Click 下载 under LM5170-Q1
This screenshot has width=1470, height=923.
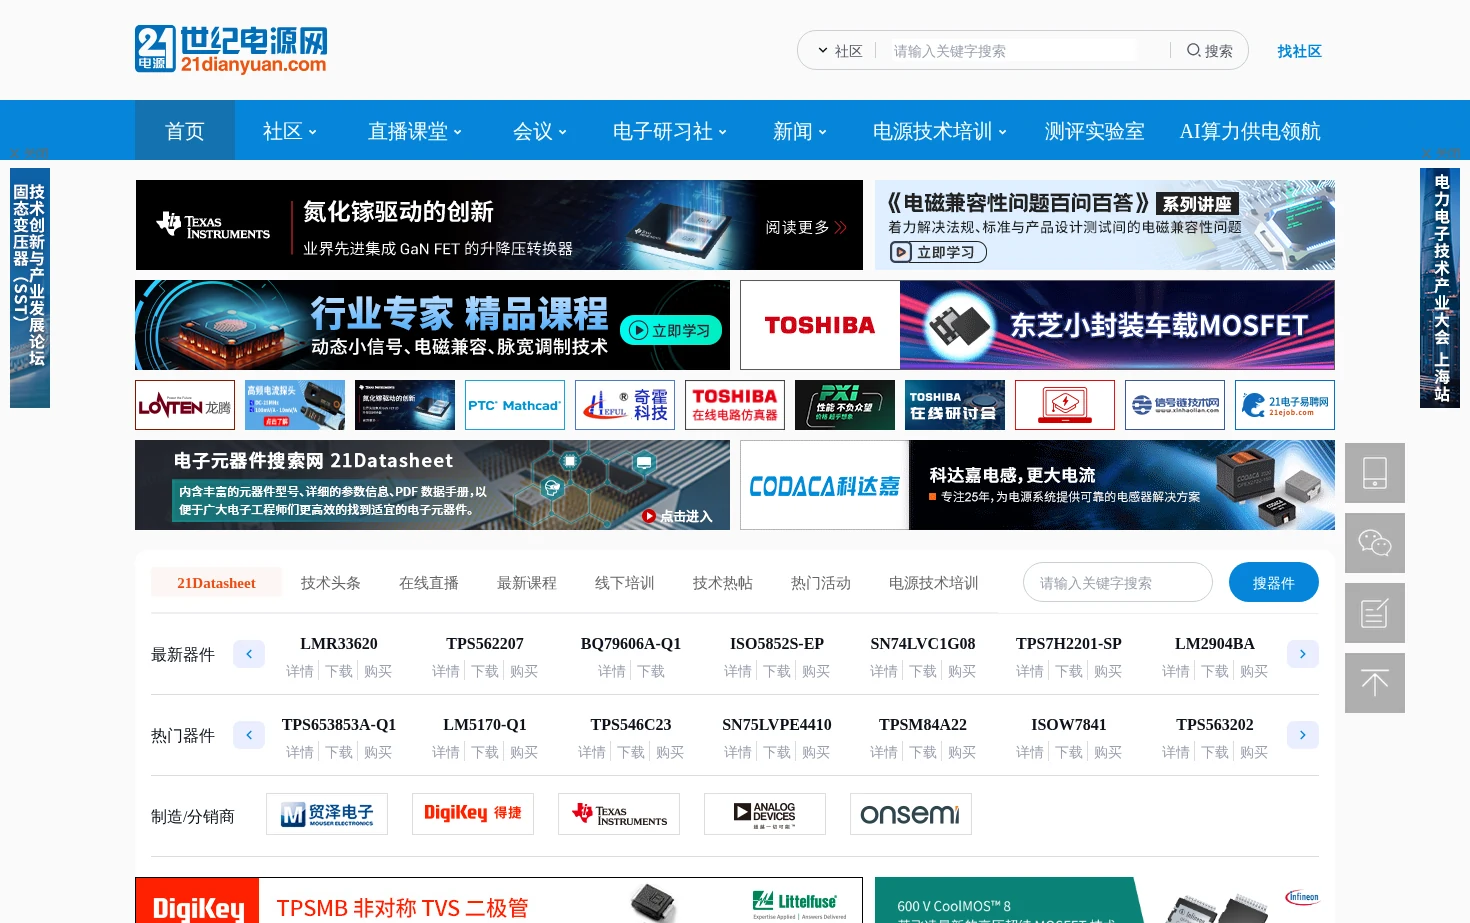click(x=485, y=752)
